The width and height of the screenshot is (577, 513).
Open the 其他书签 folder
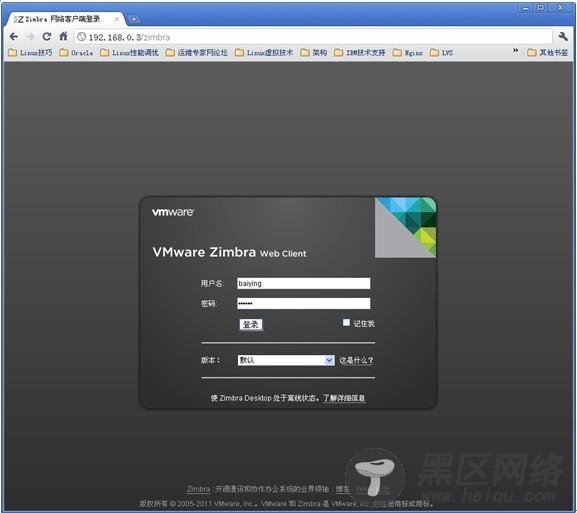tap(548, 53)
